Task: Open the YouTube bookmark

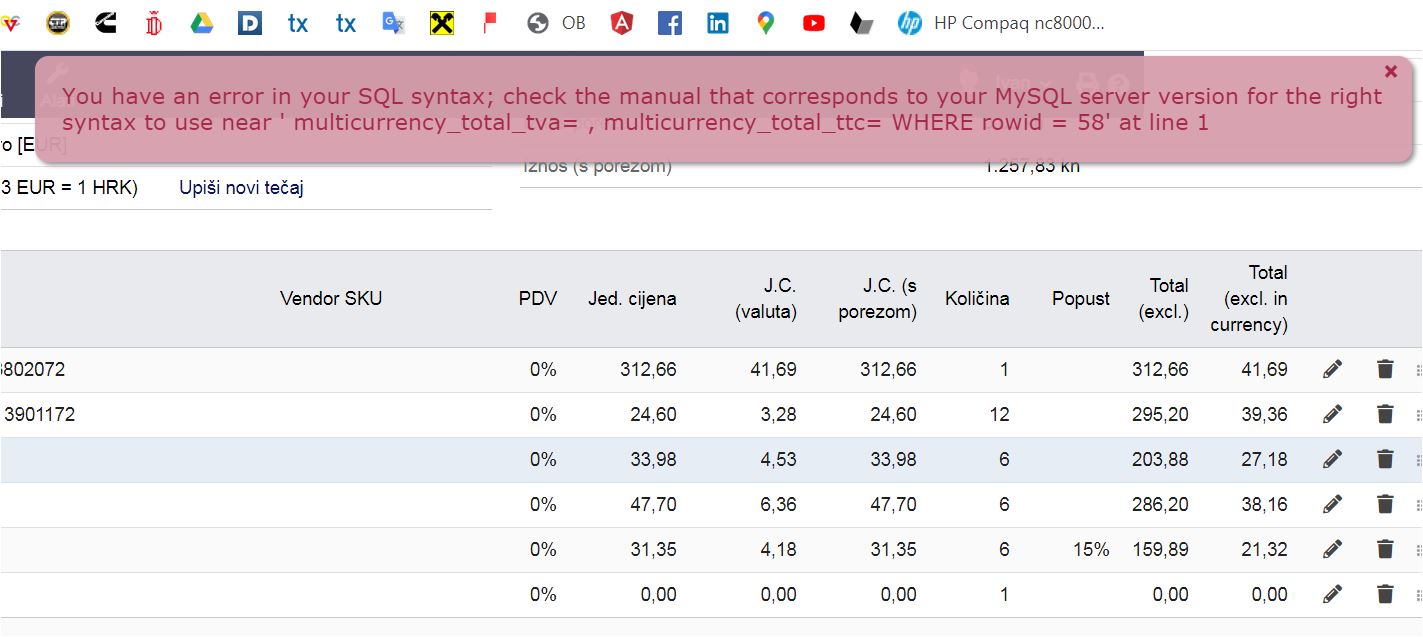Action: 814,23
